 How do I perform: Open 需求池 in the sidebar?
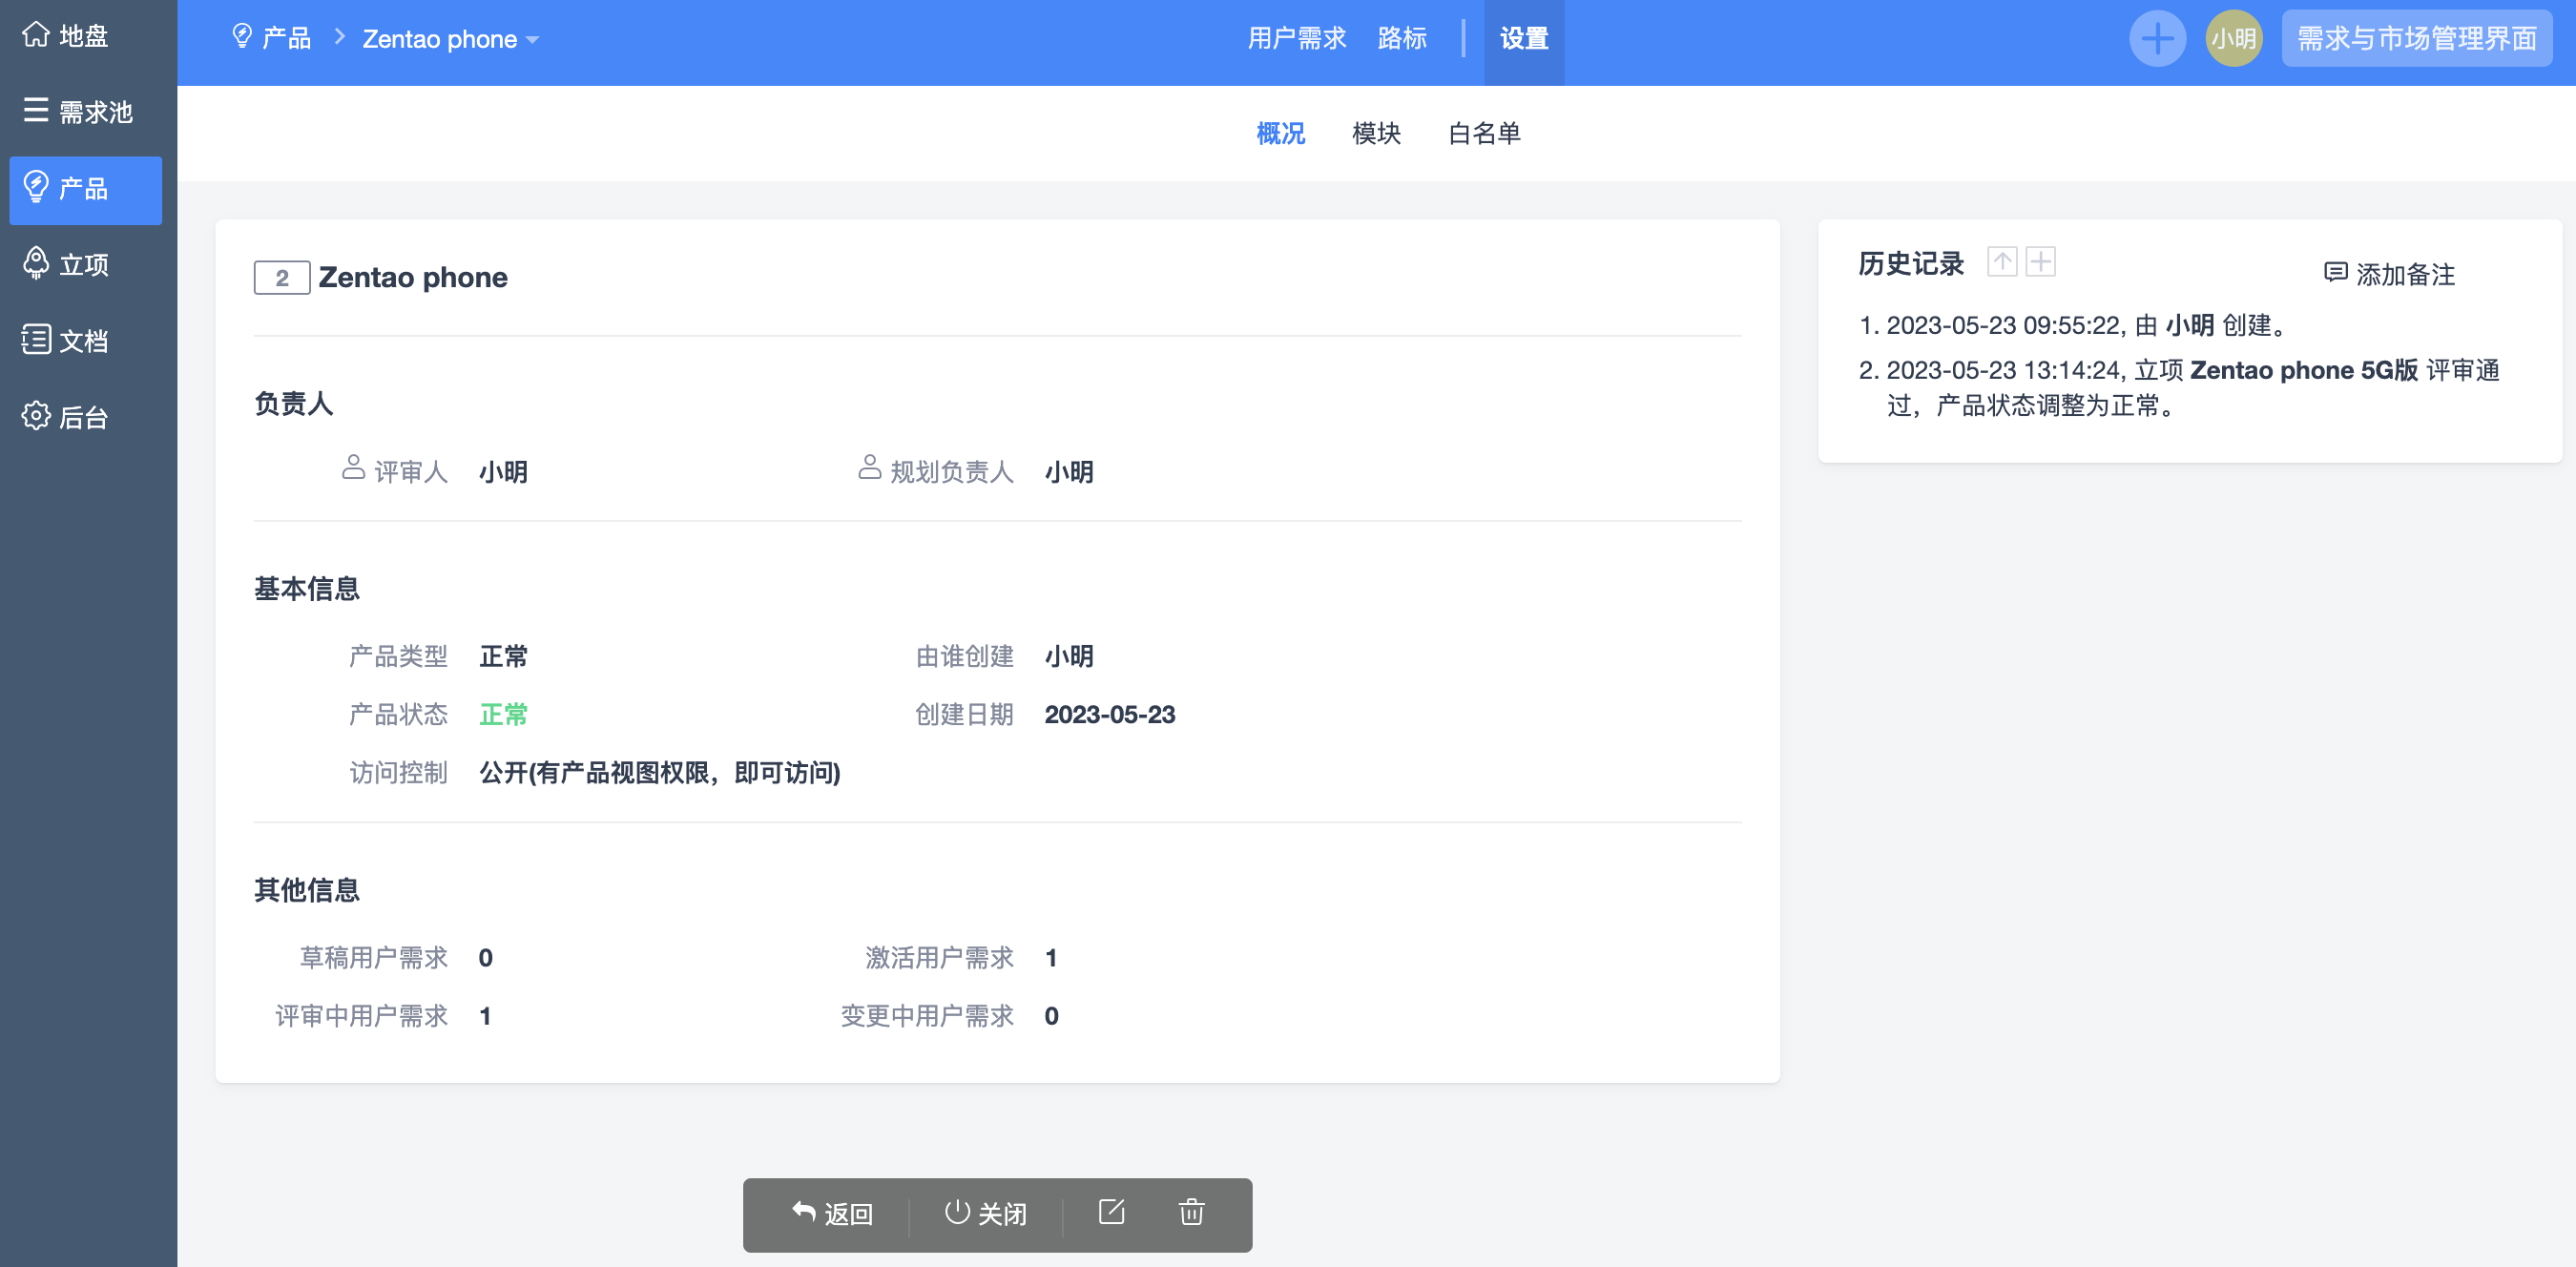point(78,112)
